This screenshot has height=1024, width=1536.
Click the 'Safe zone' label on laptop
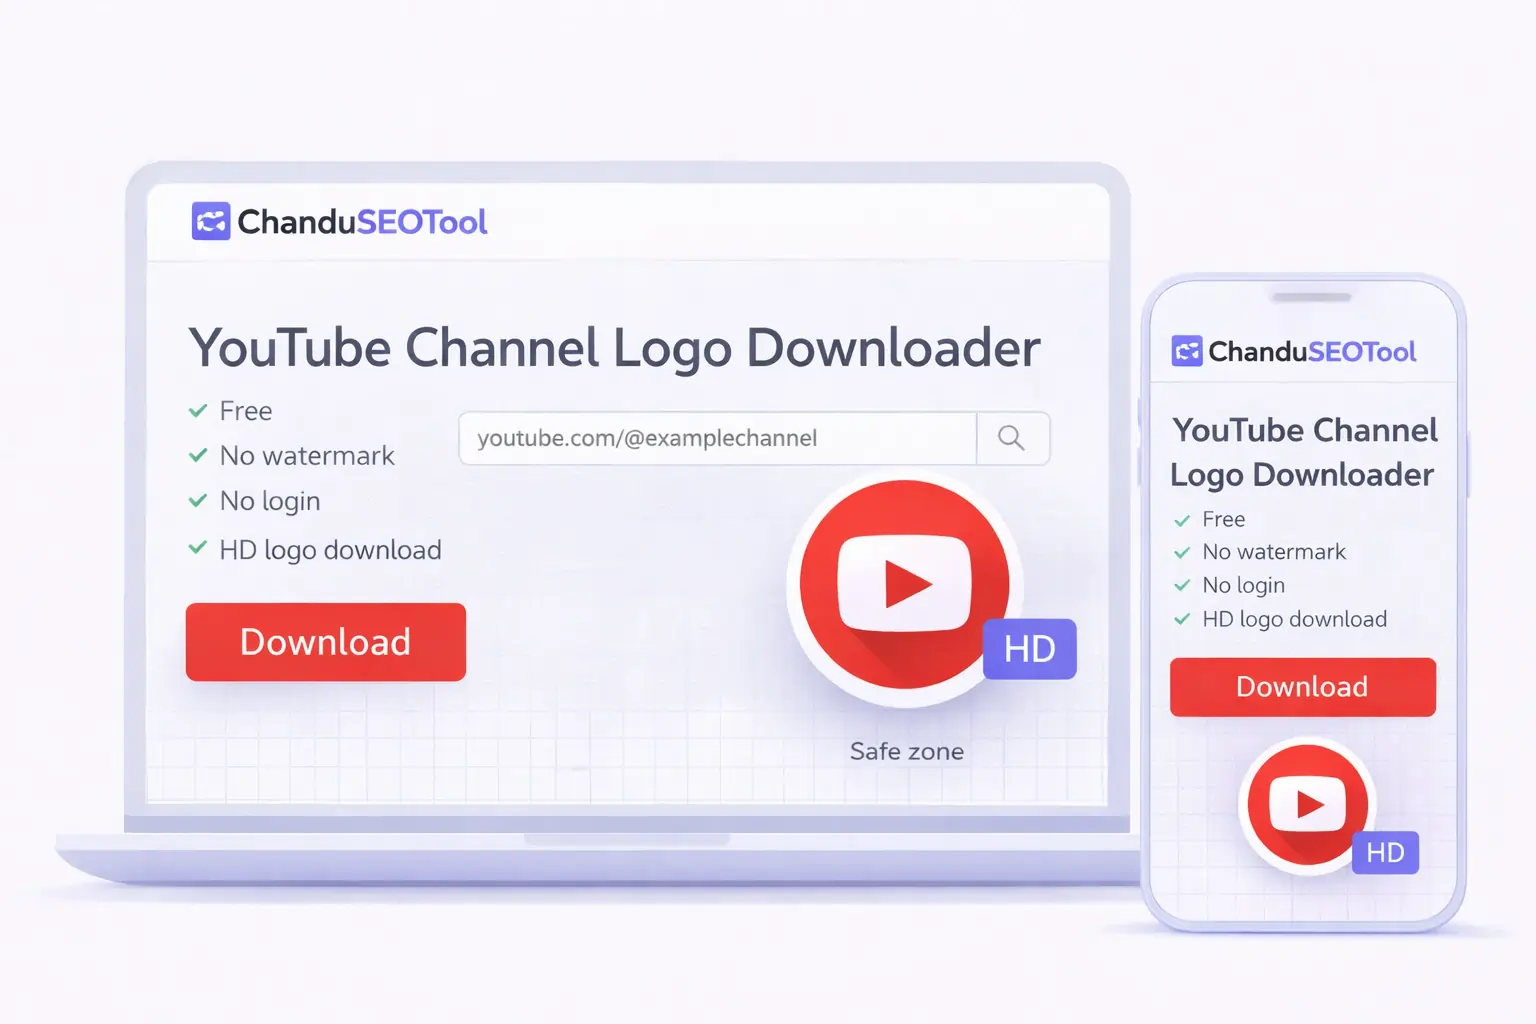[x=907, y=751]
